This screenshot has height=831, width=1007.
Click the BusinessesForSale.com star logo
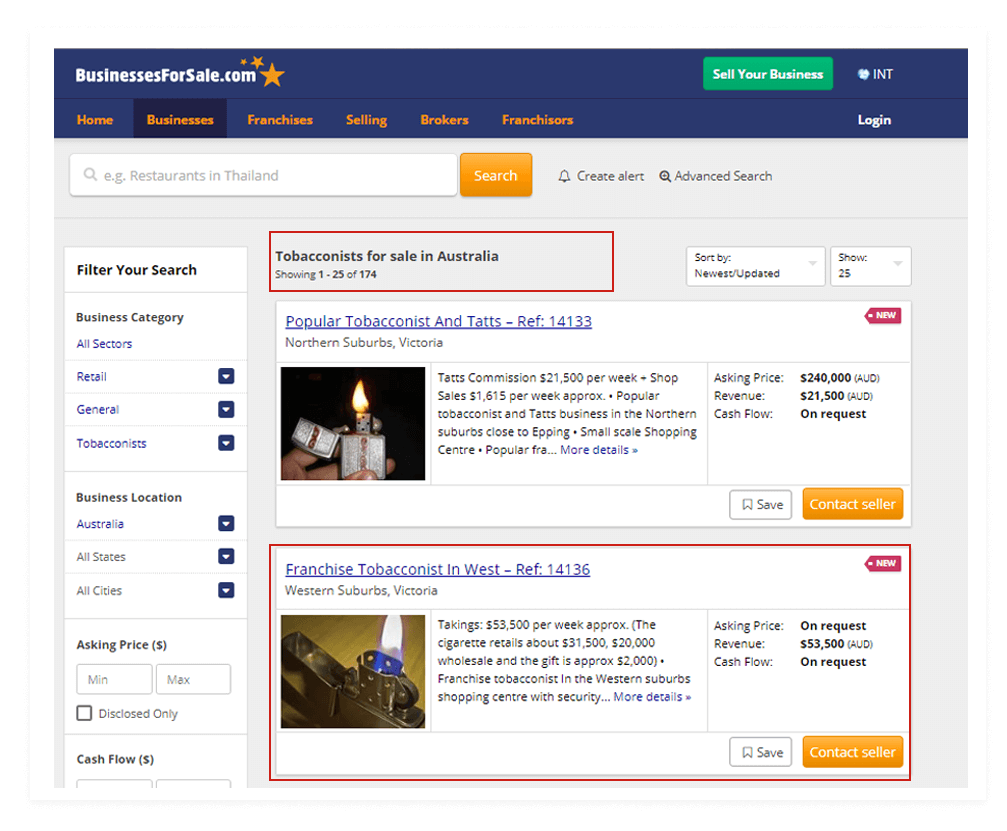click(180, 73)
